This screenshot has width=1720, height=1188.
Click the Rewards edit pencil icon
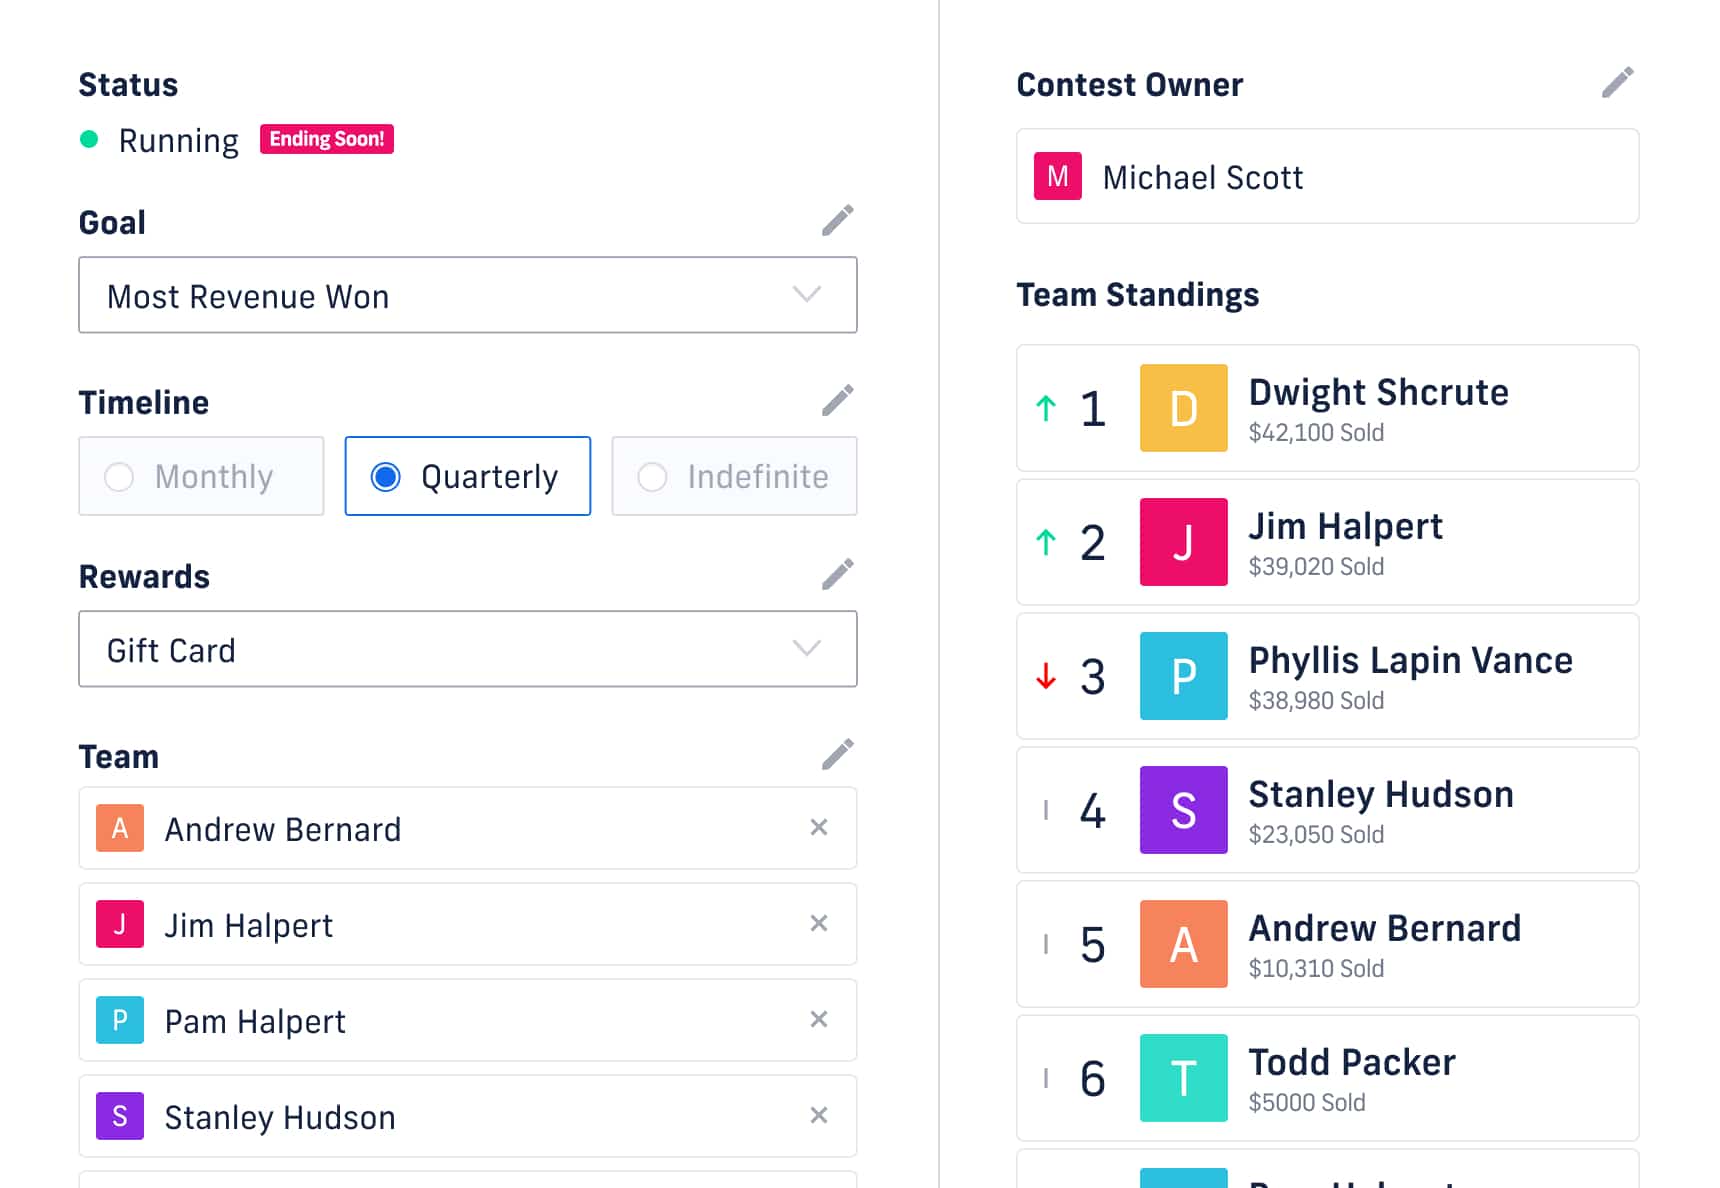(x=837, y=575)
